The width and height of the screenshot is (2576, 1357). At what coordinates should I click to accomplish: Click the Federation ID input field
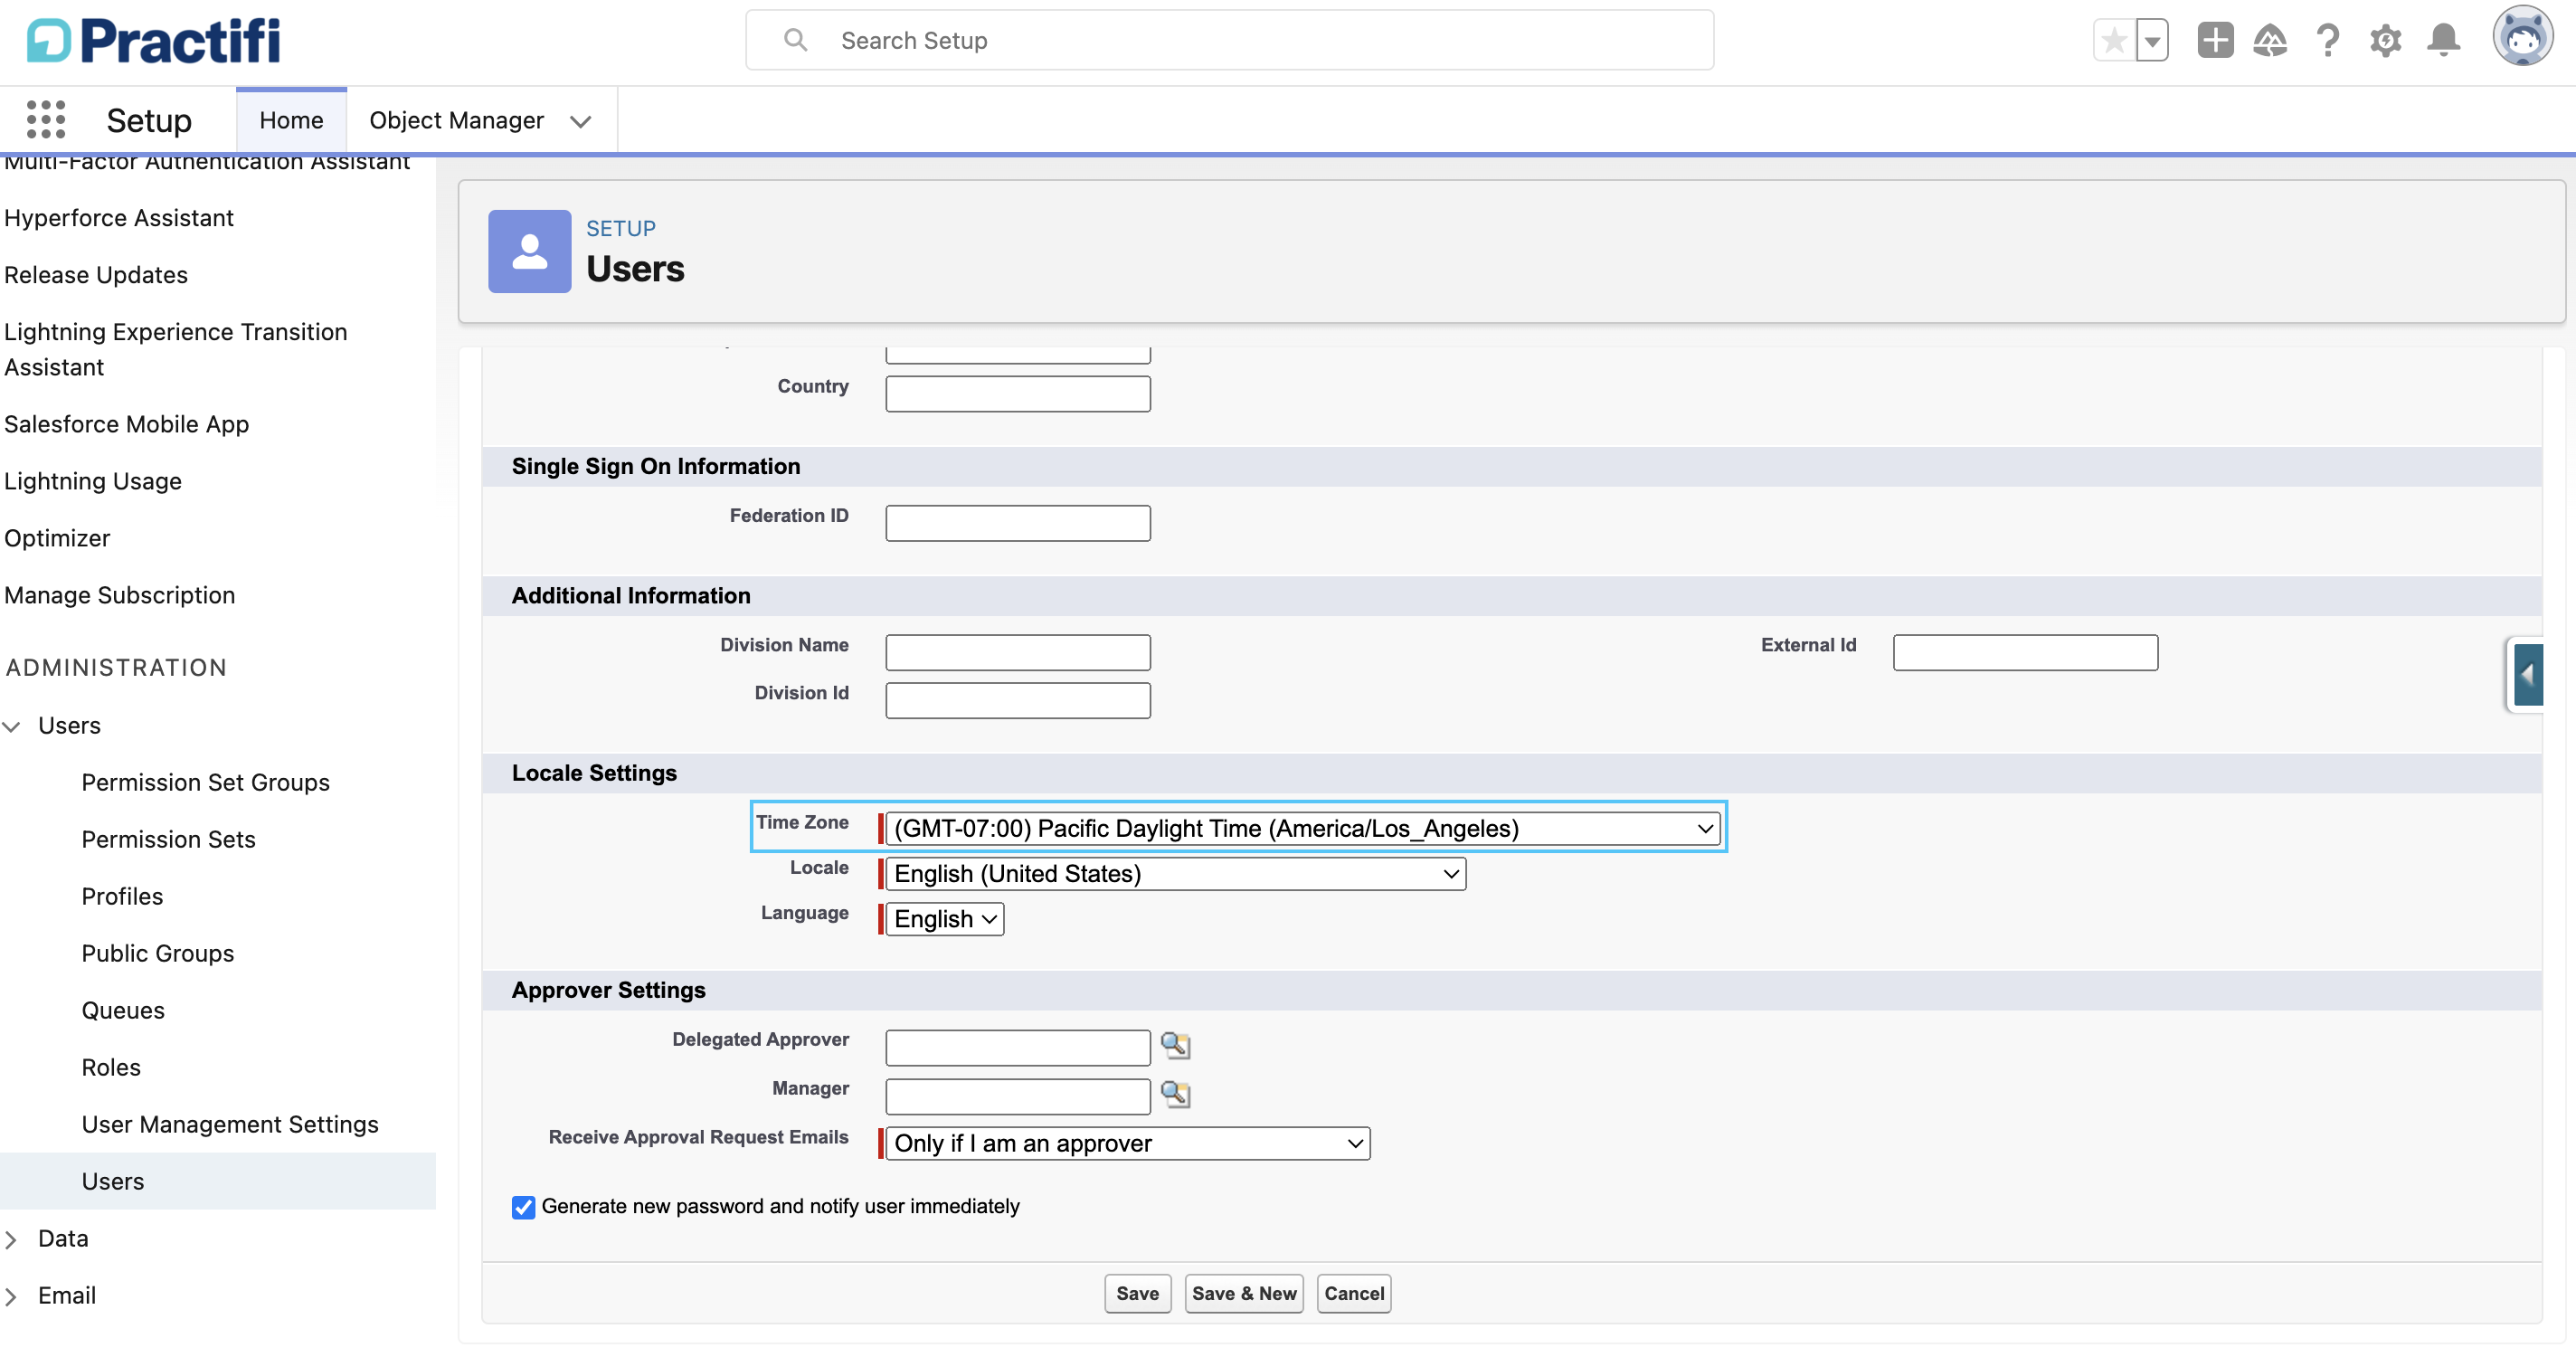[x=1017, y=523]
